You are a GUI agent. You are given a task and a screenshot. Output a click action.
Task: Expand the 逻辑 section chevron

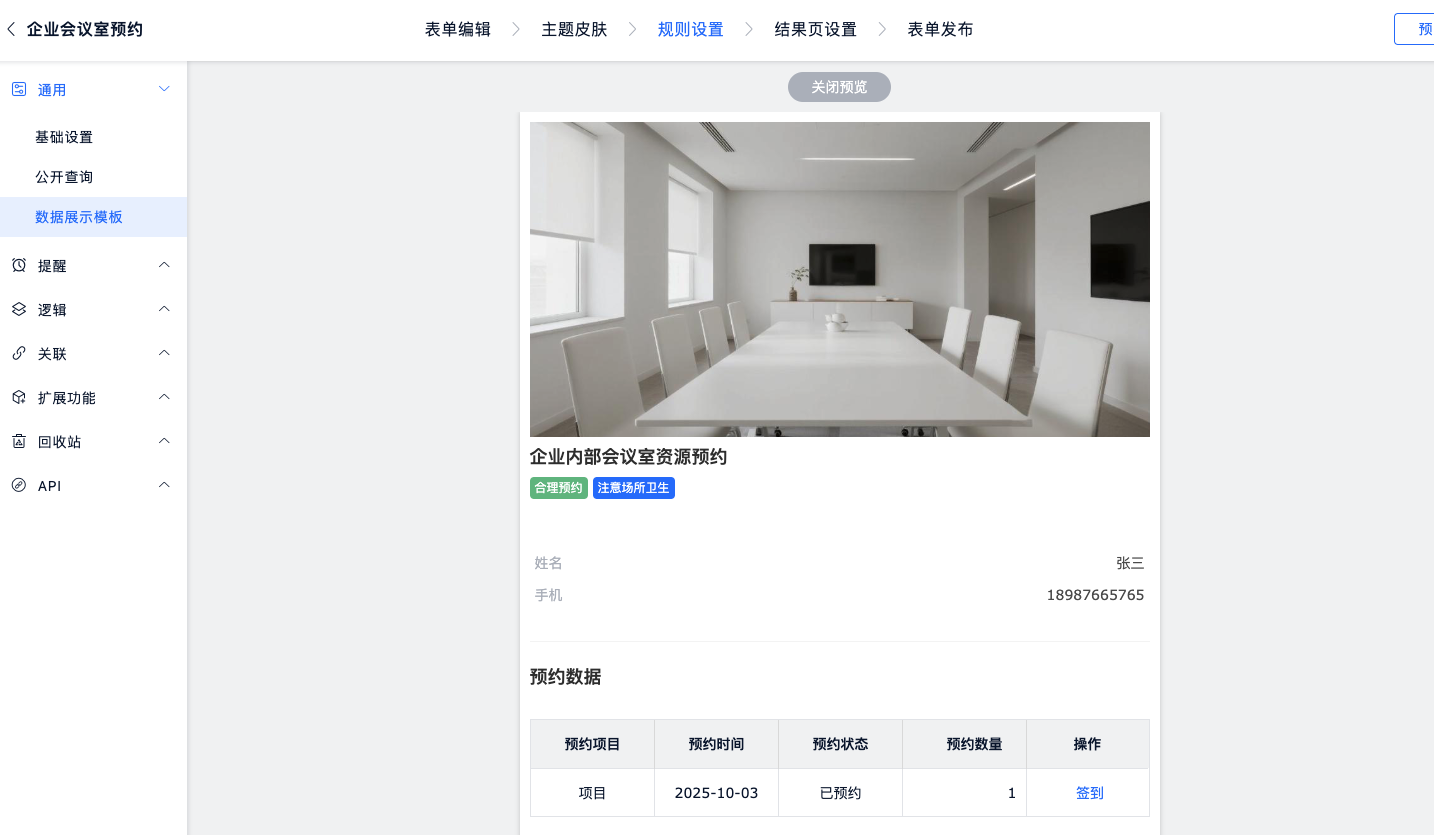coord(165,309)
